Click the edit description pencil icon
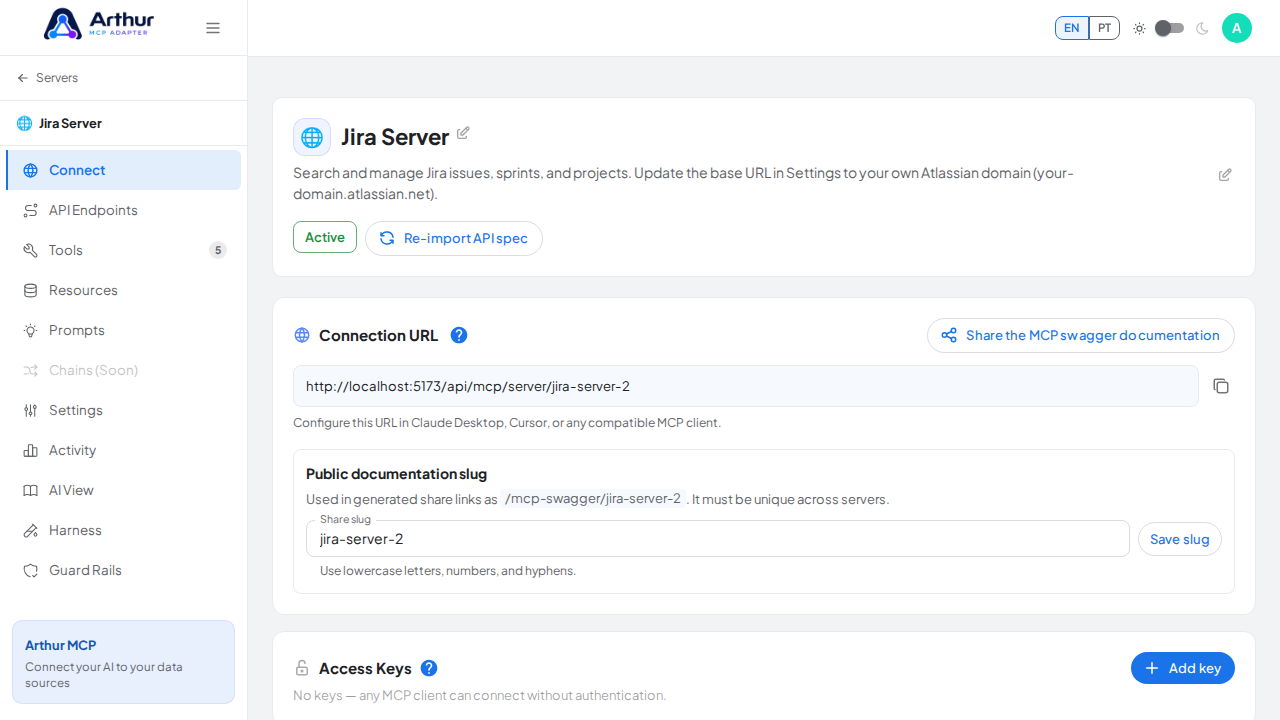Image resolution: width=1280 pixels, height=720 pixels. [x=1225, y=175]
